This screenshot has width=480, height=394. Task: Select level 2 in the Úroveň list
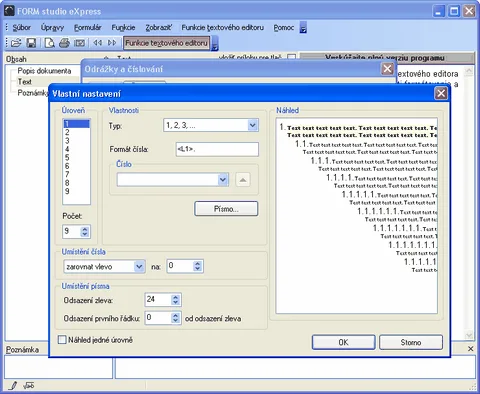76,132
